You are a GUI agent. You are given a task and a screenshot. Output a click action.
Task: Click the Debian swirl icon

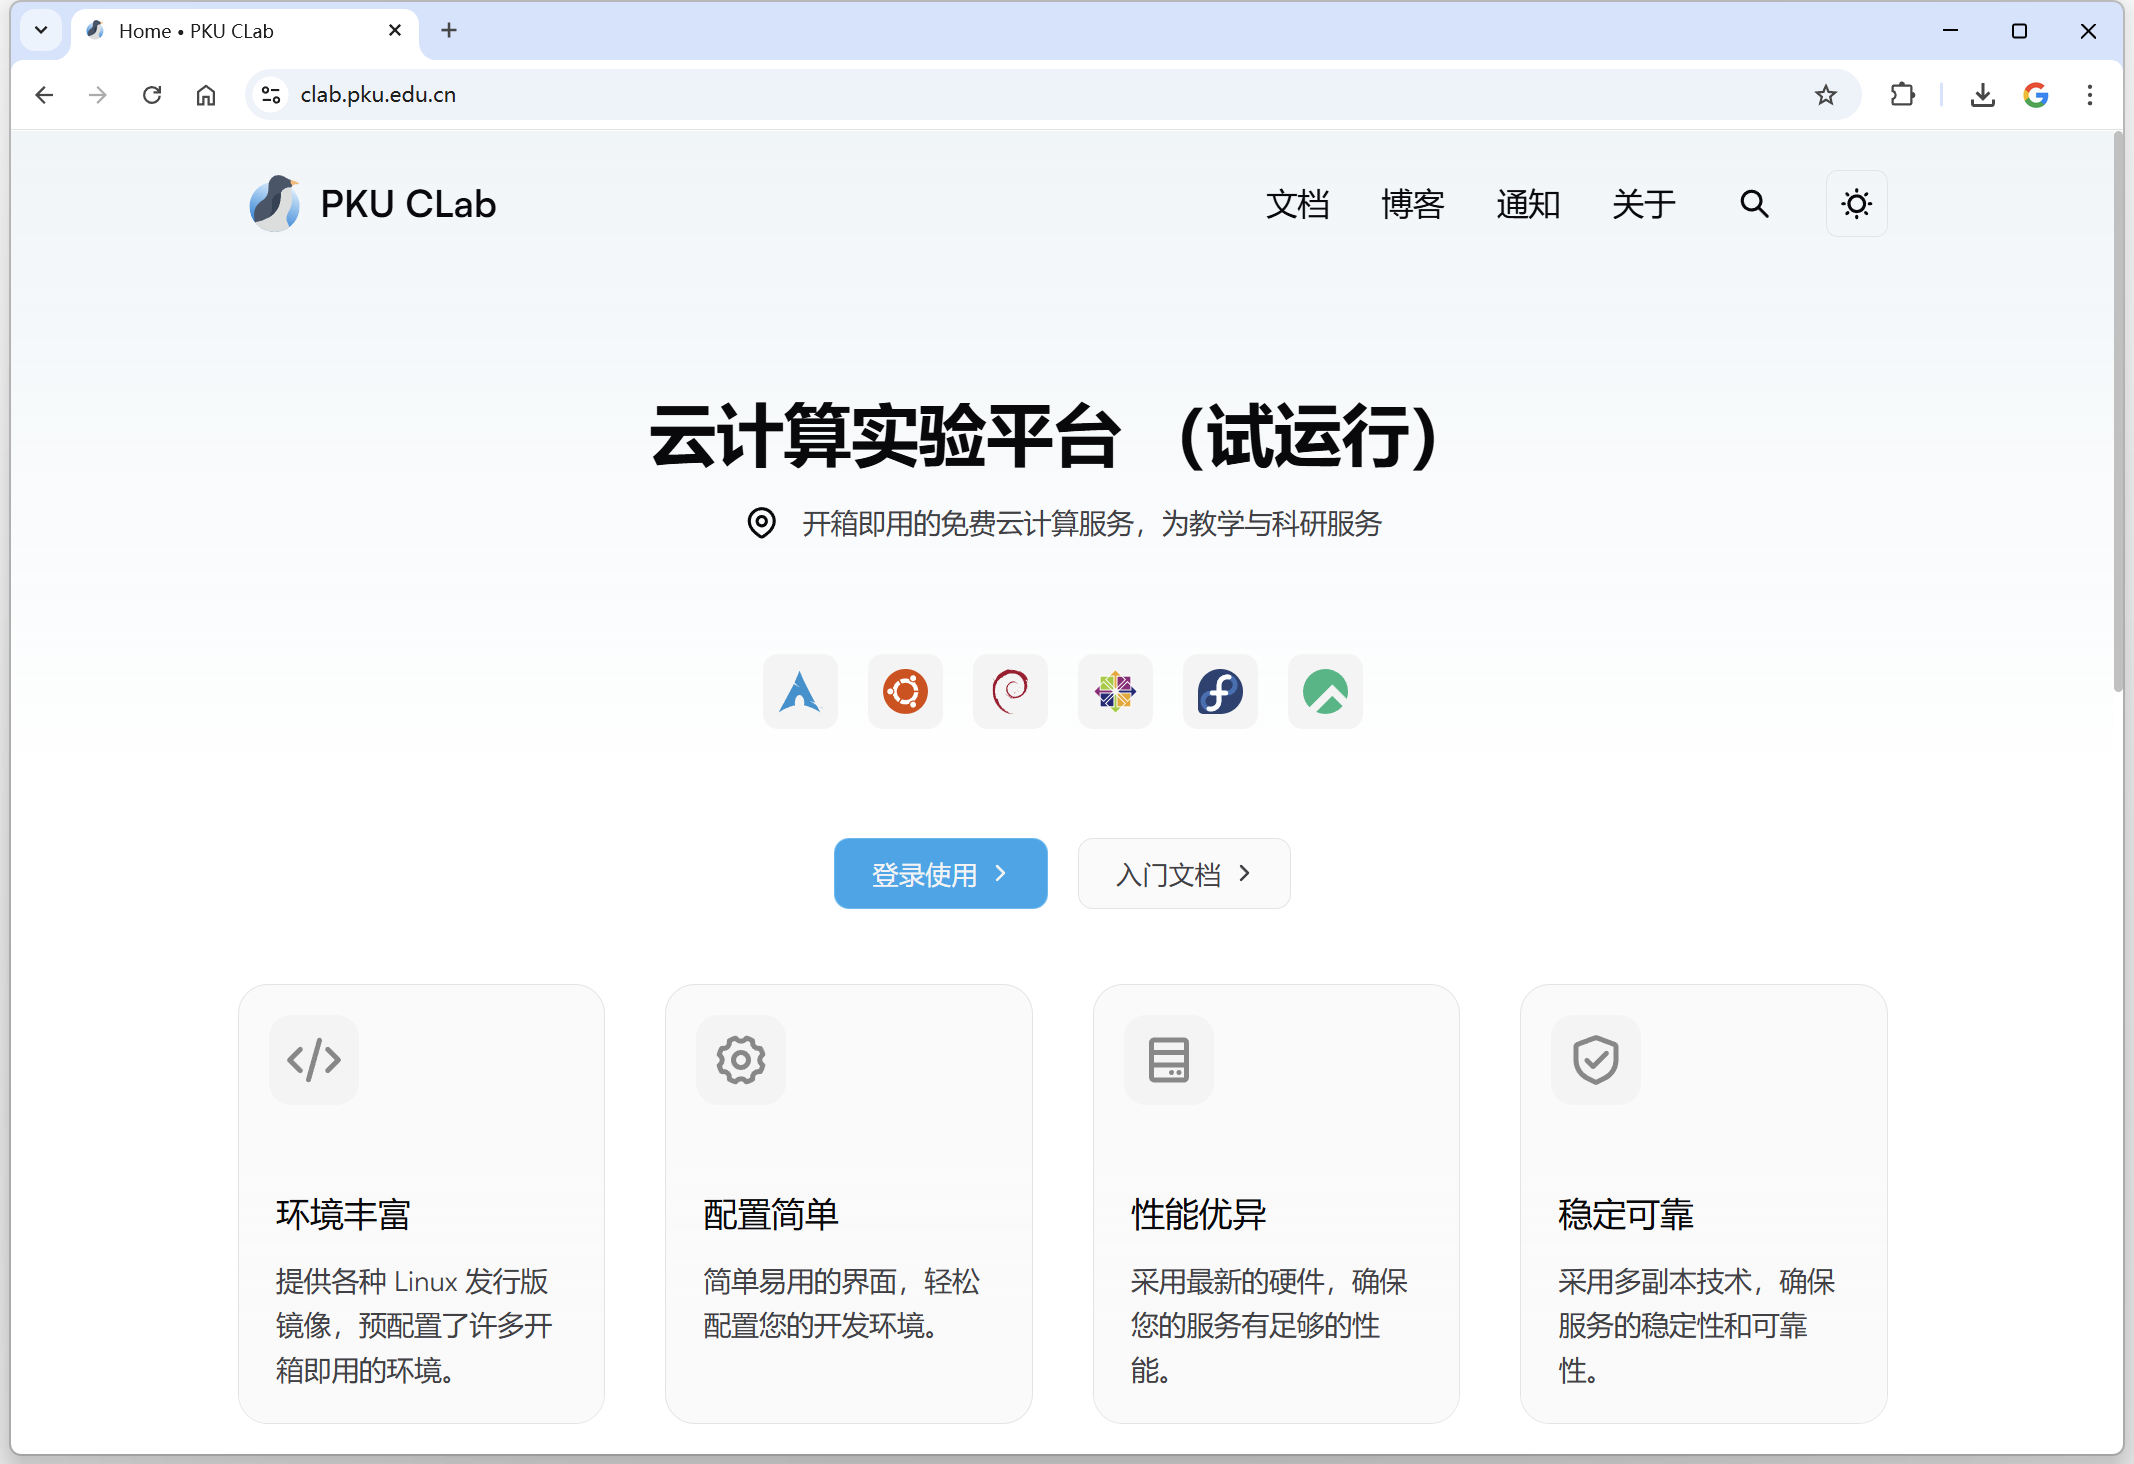tap(1010, 692)
